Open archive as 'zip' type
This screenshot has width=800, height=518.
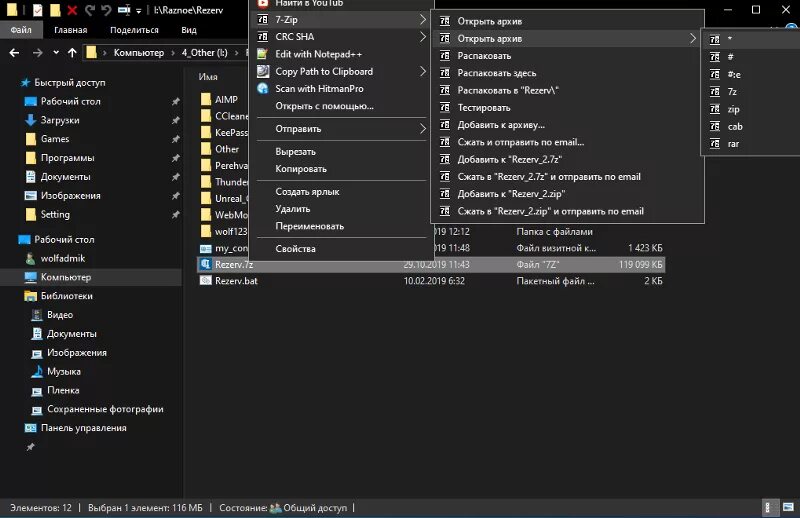click(751, 109)
